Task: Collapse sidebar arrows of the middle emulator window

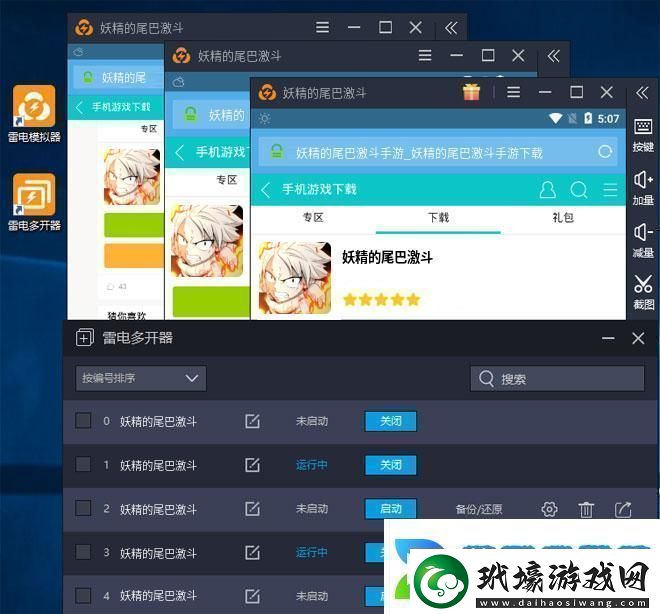Action: [553, 56]
